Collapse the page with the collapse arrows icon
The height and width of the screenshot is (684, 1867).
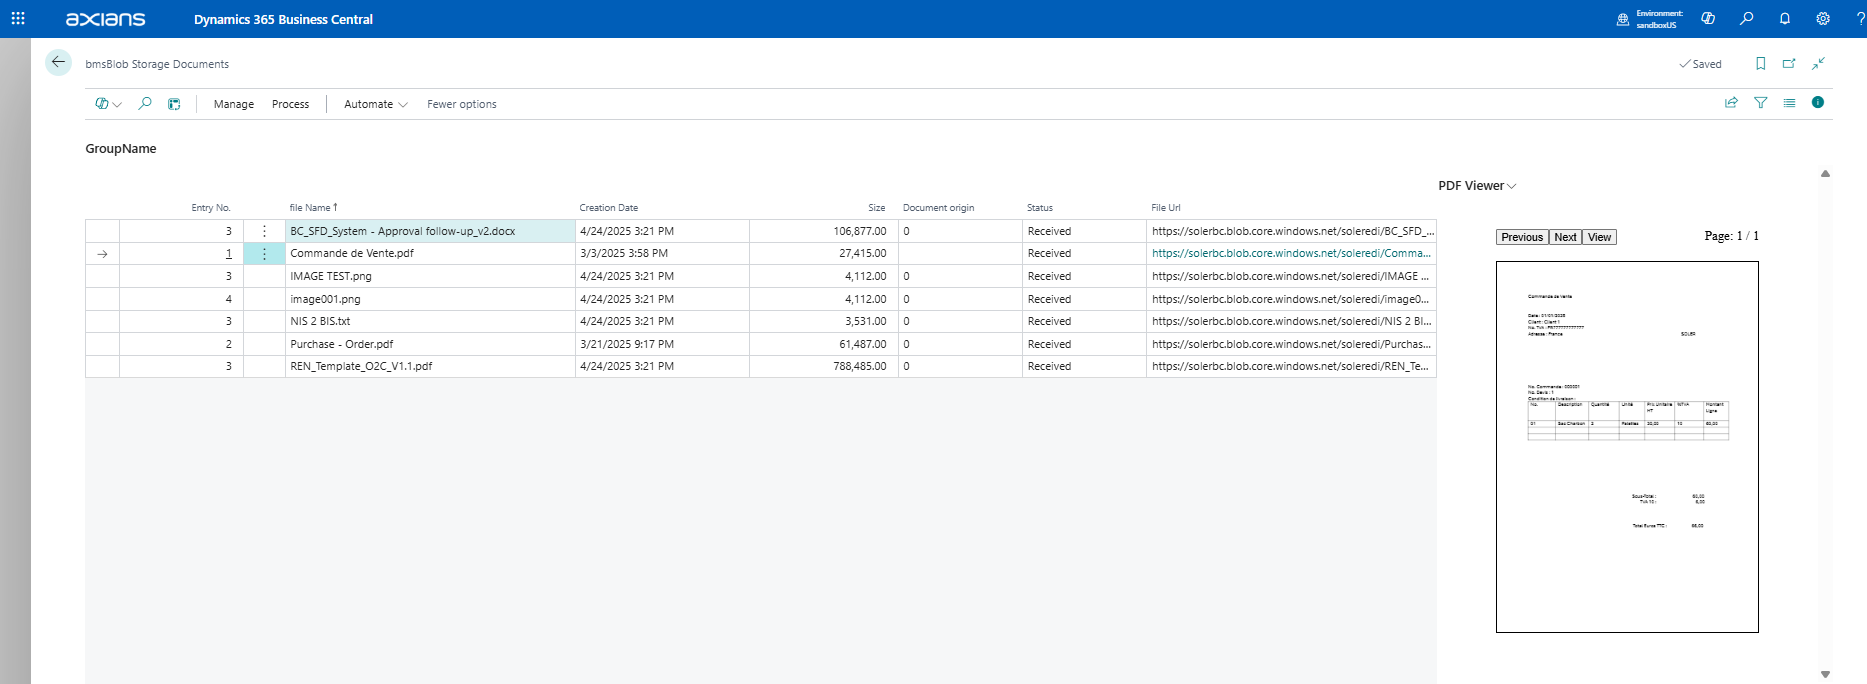pyautogui.click(x=1818, y=64)
